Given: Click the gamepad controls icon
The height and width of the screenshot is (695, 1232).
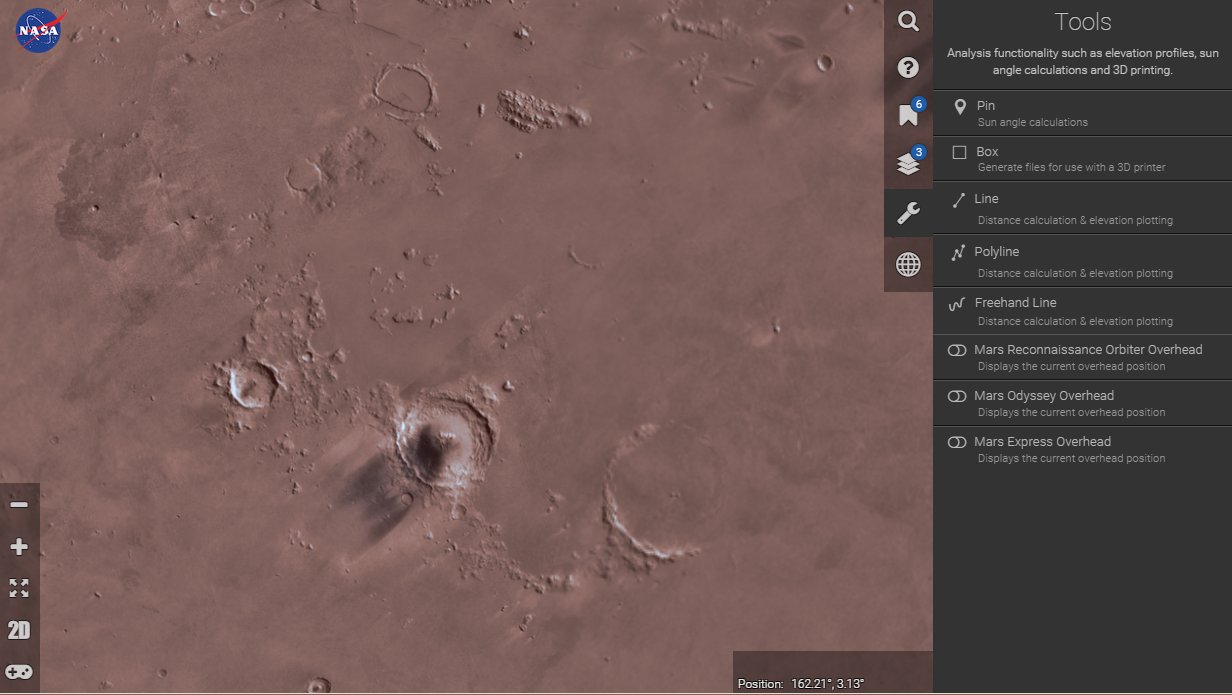Looking at the screenshot, I should 19,672.
